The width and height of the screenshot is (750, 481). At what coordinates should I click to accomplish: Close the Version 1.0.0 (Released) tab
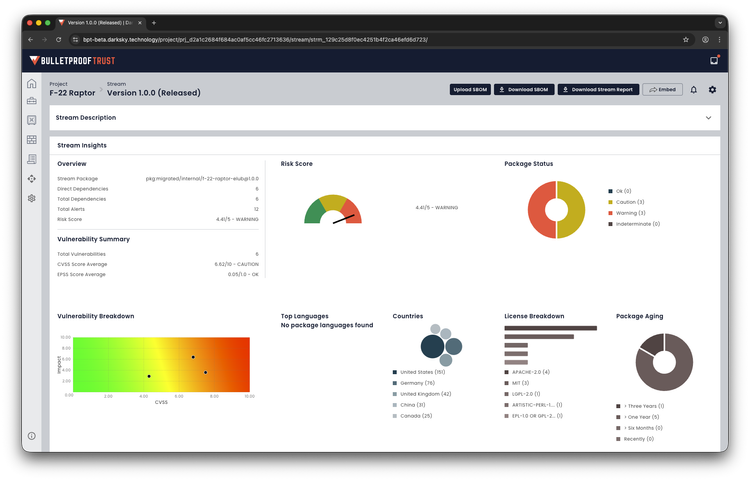pyautogui.click(x=140, y=22)
